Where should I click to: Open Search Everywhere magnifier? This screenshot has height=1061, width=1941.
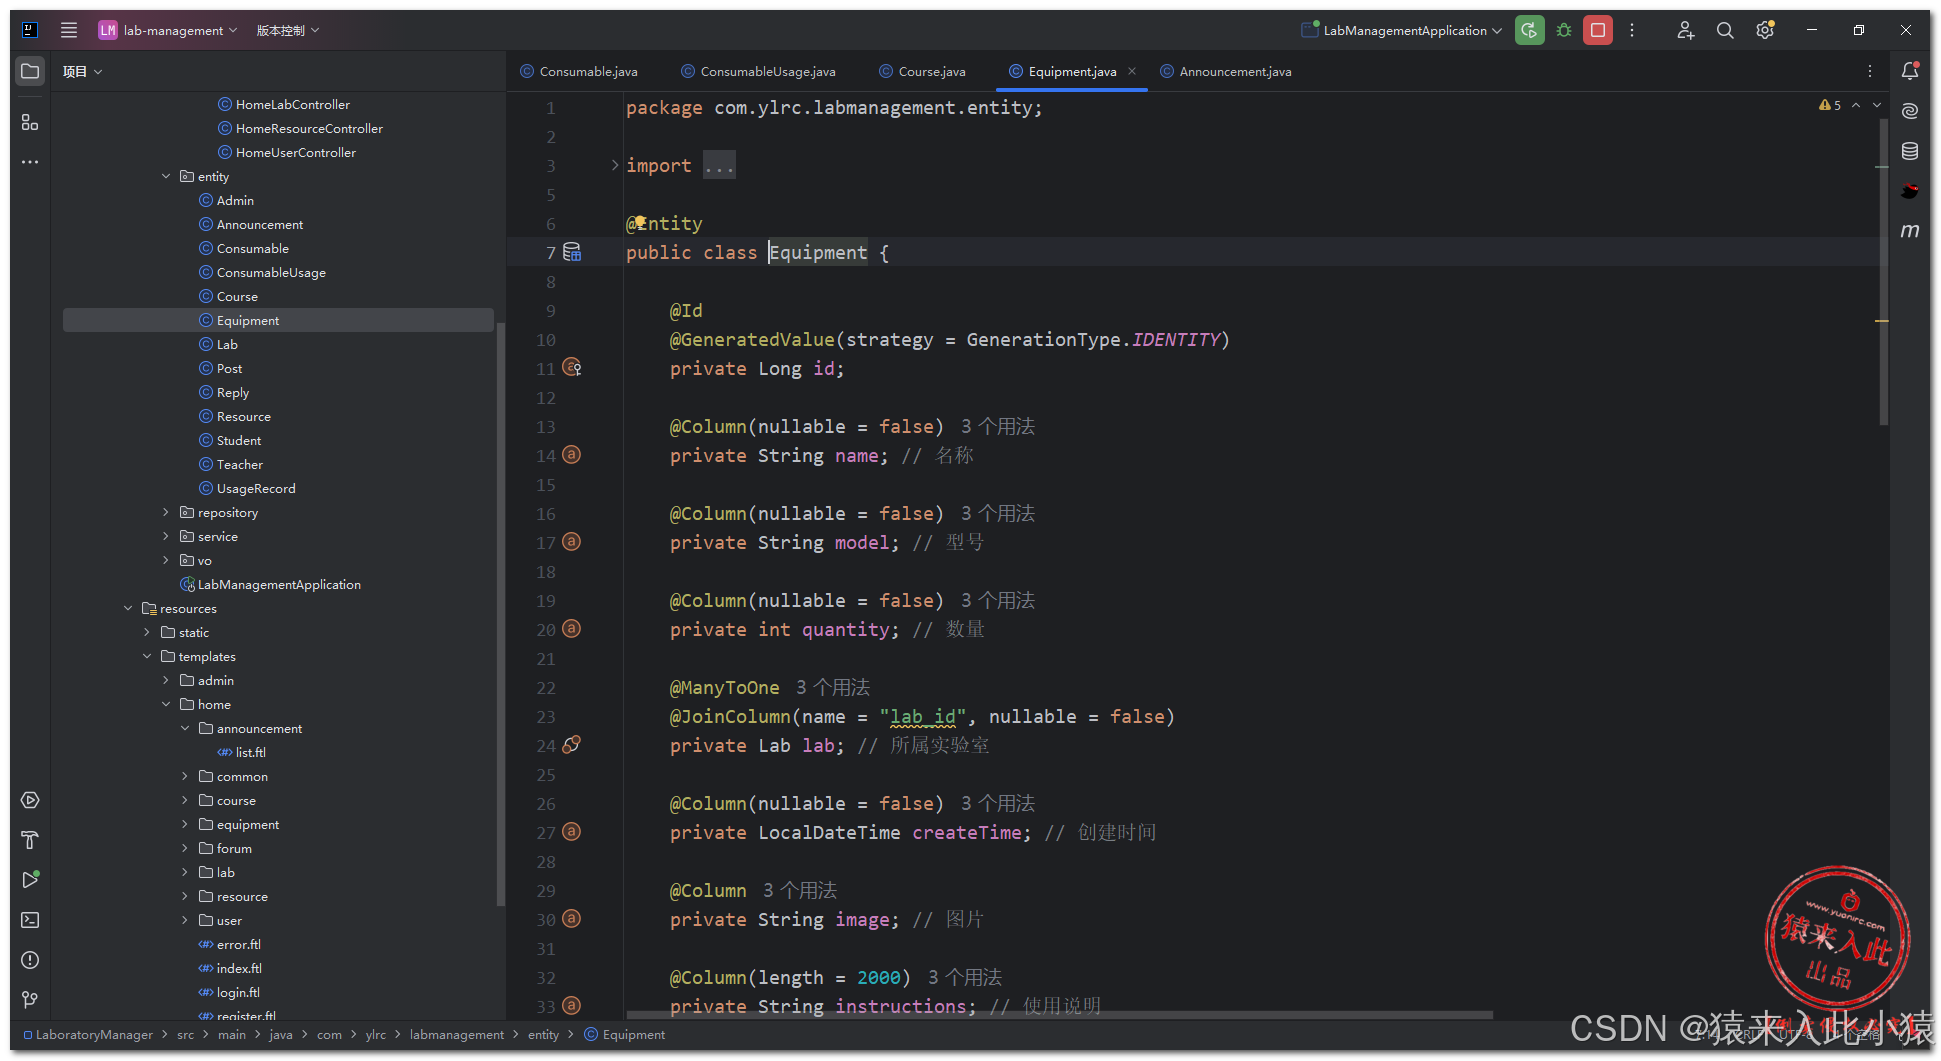point(1725,30)
